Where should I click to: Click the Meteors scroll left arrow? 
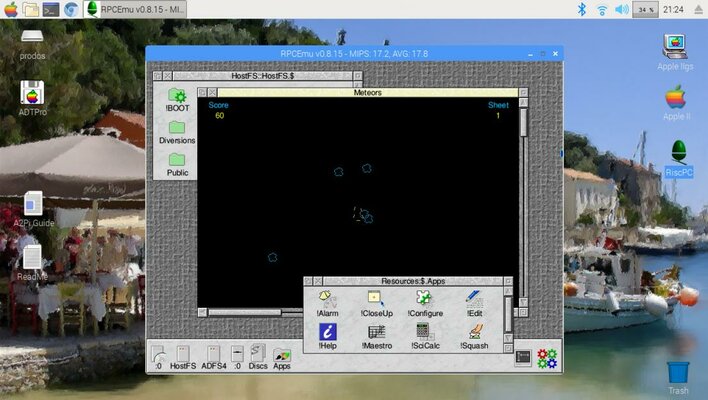pyautogui.click(x=202, y=312)
